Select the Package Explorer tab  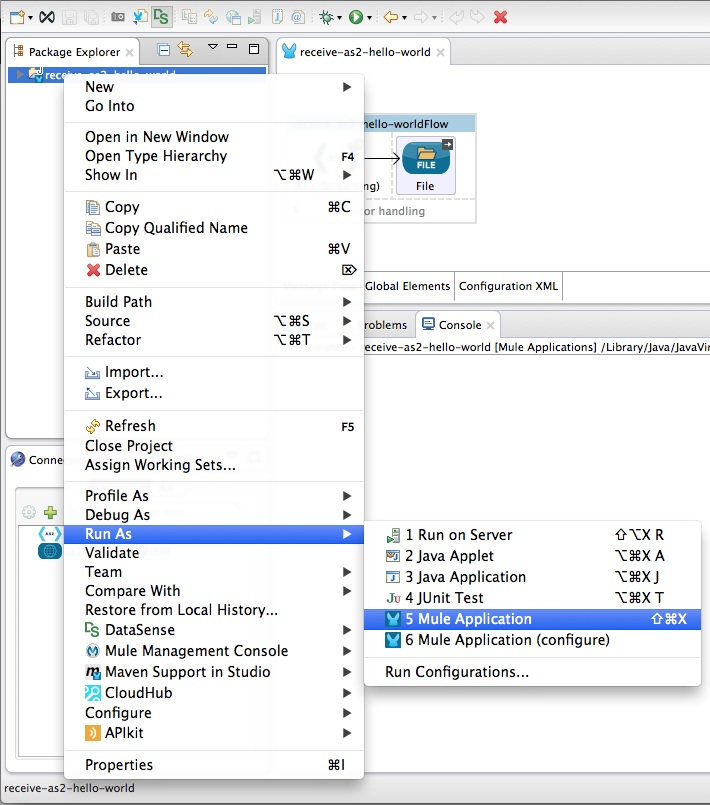[74, 52]
